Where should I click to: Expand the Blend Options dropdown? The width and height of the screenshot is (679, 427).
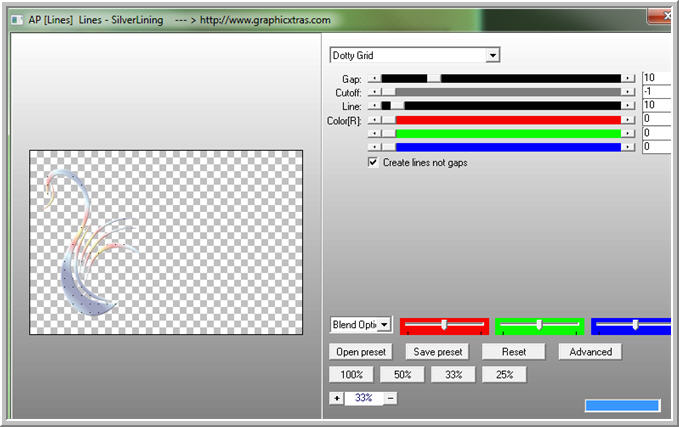coord(384,324)
